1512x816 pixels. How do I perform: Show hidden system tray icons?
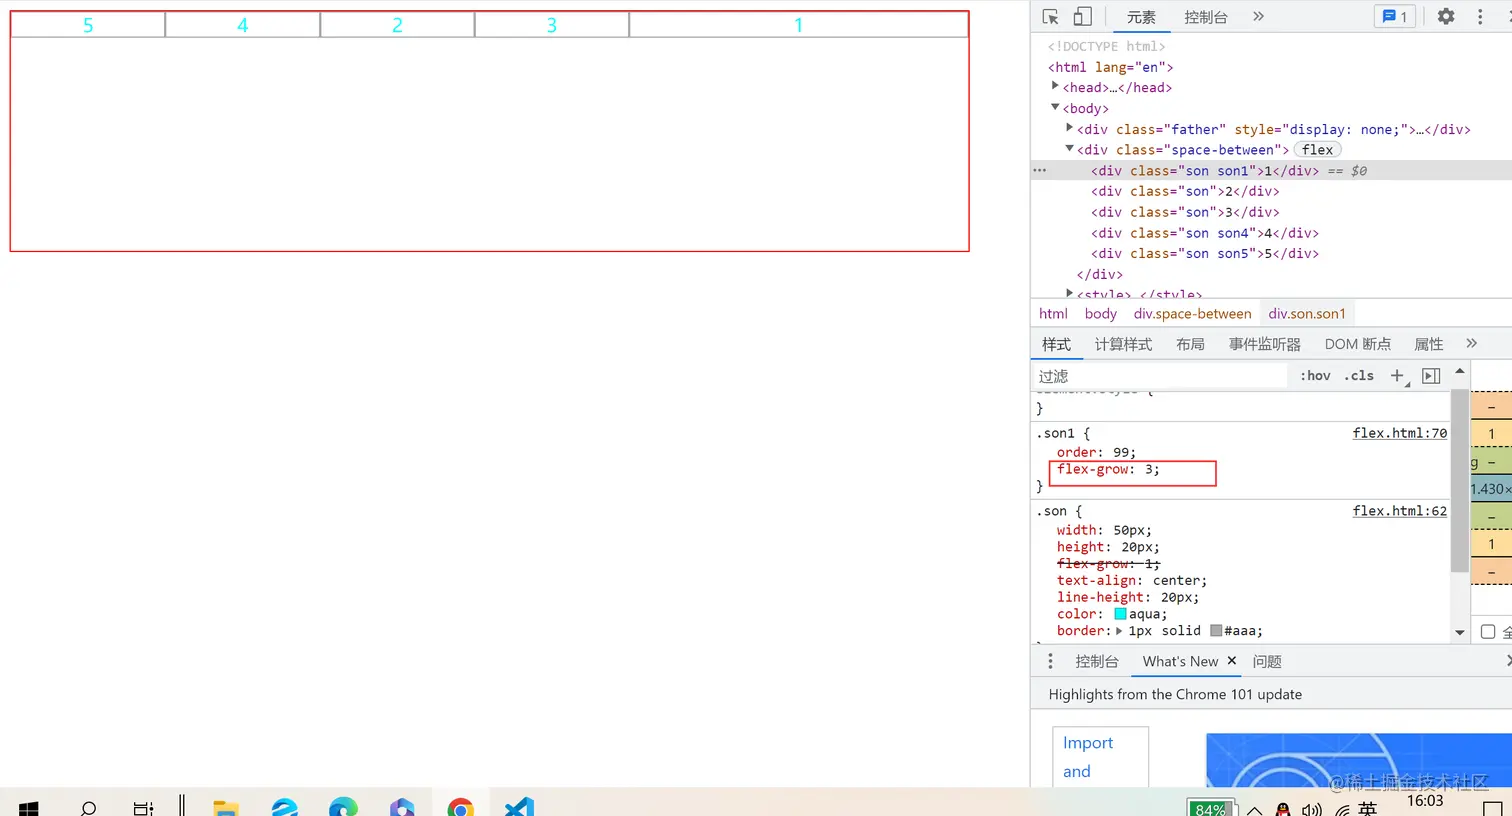coord(1255,810)
